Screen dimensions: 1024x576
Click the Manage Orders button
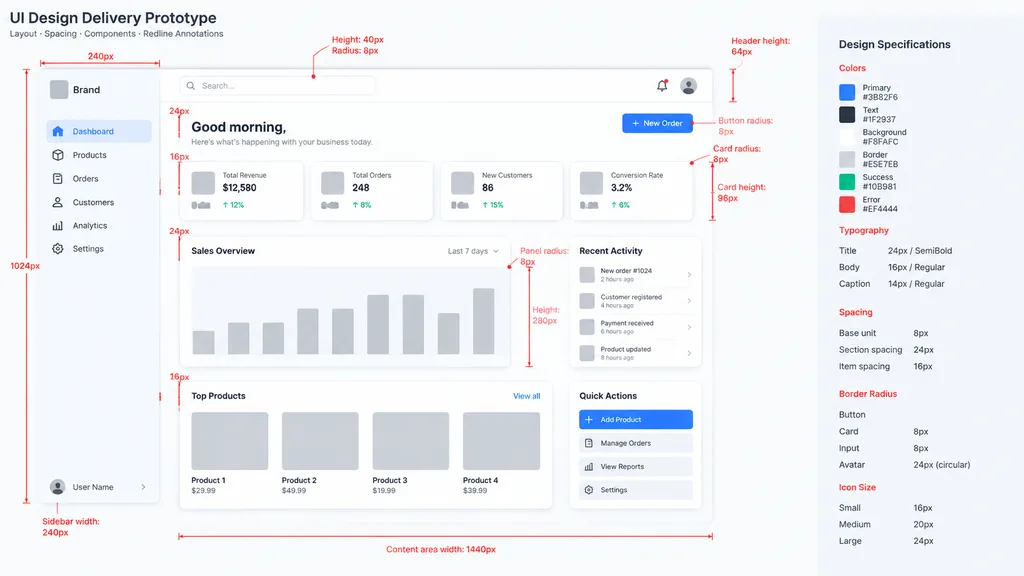[x=635, y=443]
